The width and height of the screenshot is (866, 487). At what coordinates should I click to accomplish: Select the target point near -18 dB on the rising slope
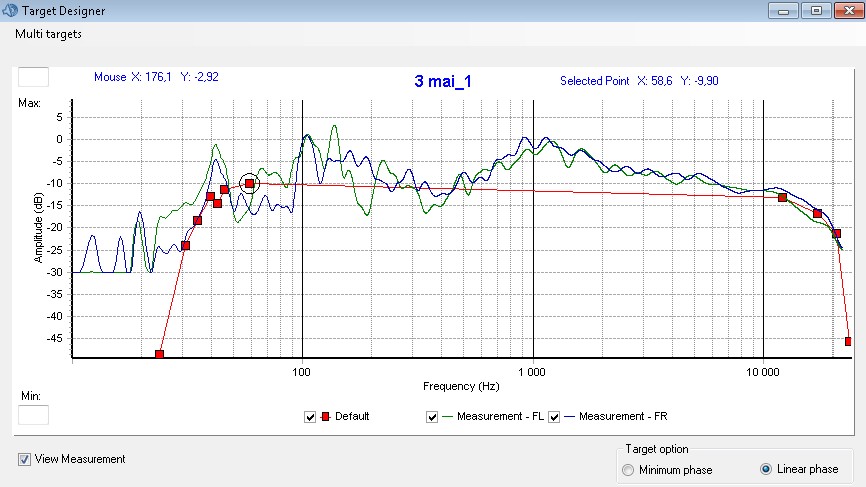coord(197,221)
